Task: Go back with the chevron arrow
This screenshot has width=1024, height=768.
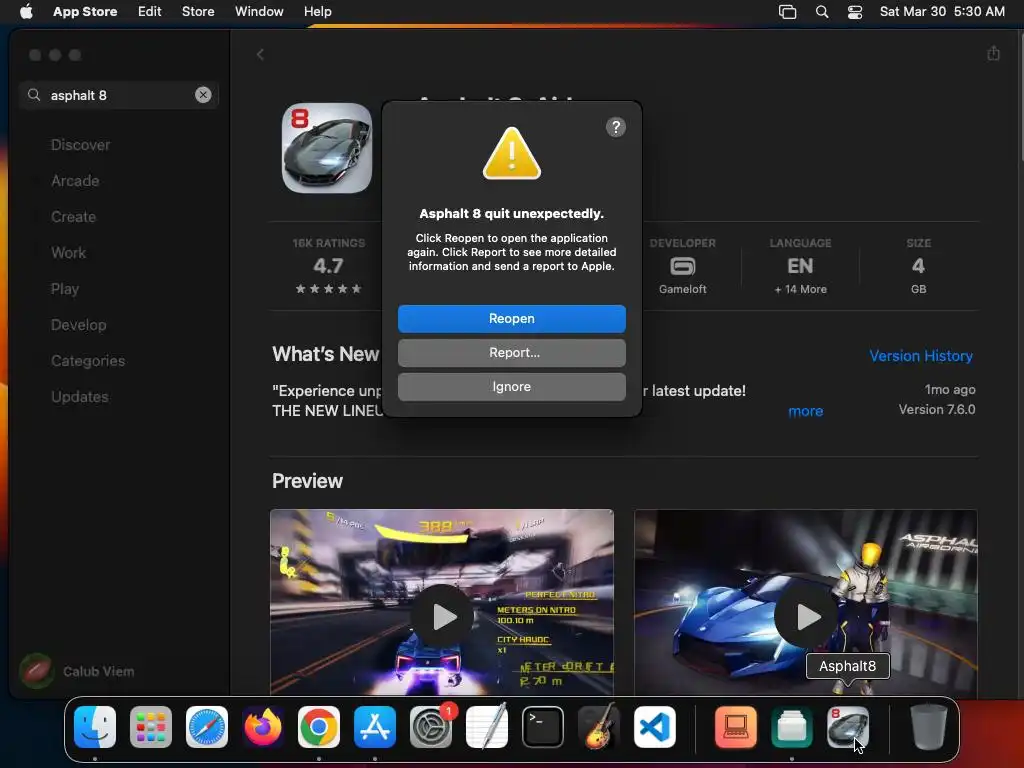Action: pos(260,54)
